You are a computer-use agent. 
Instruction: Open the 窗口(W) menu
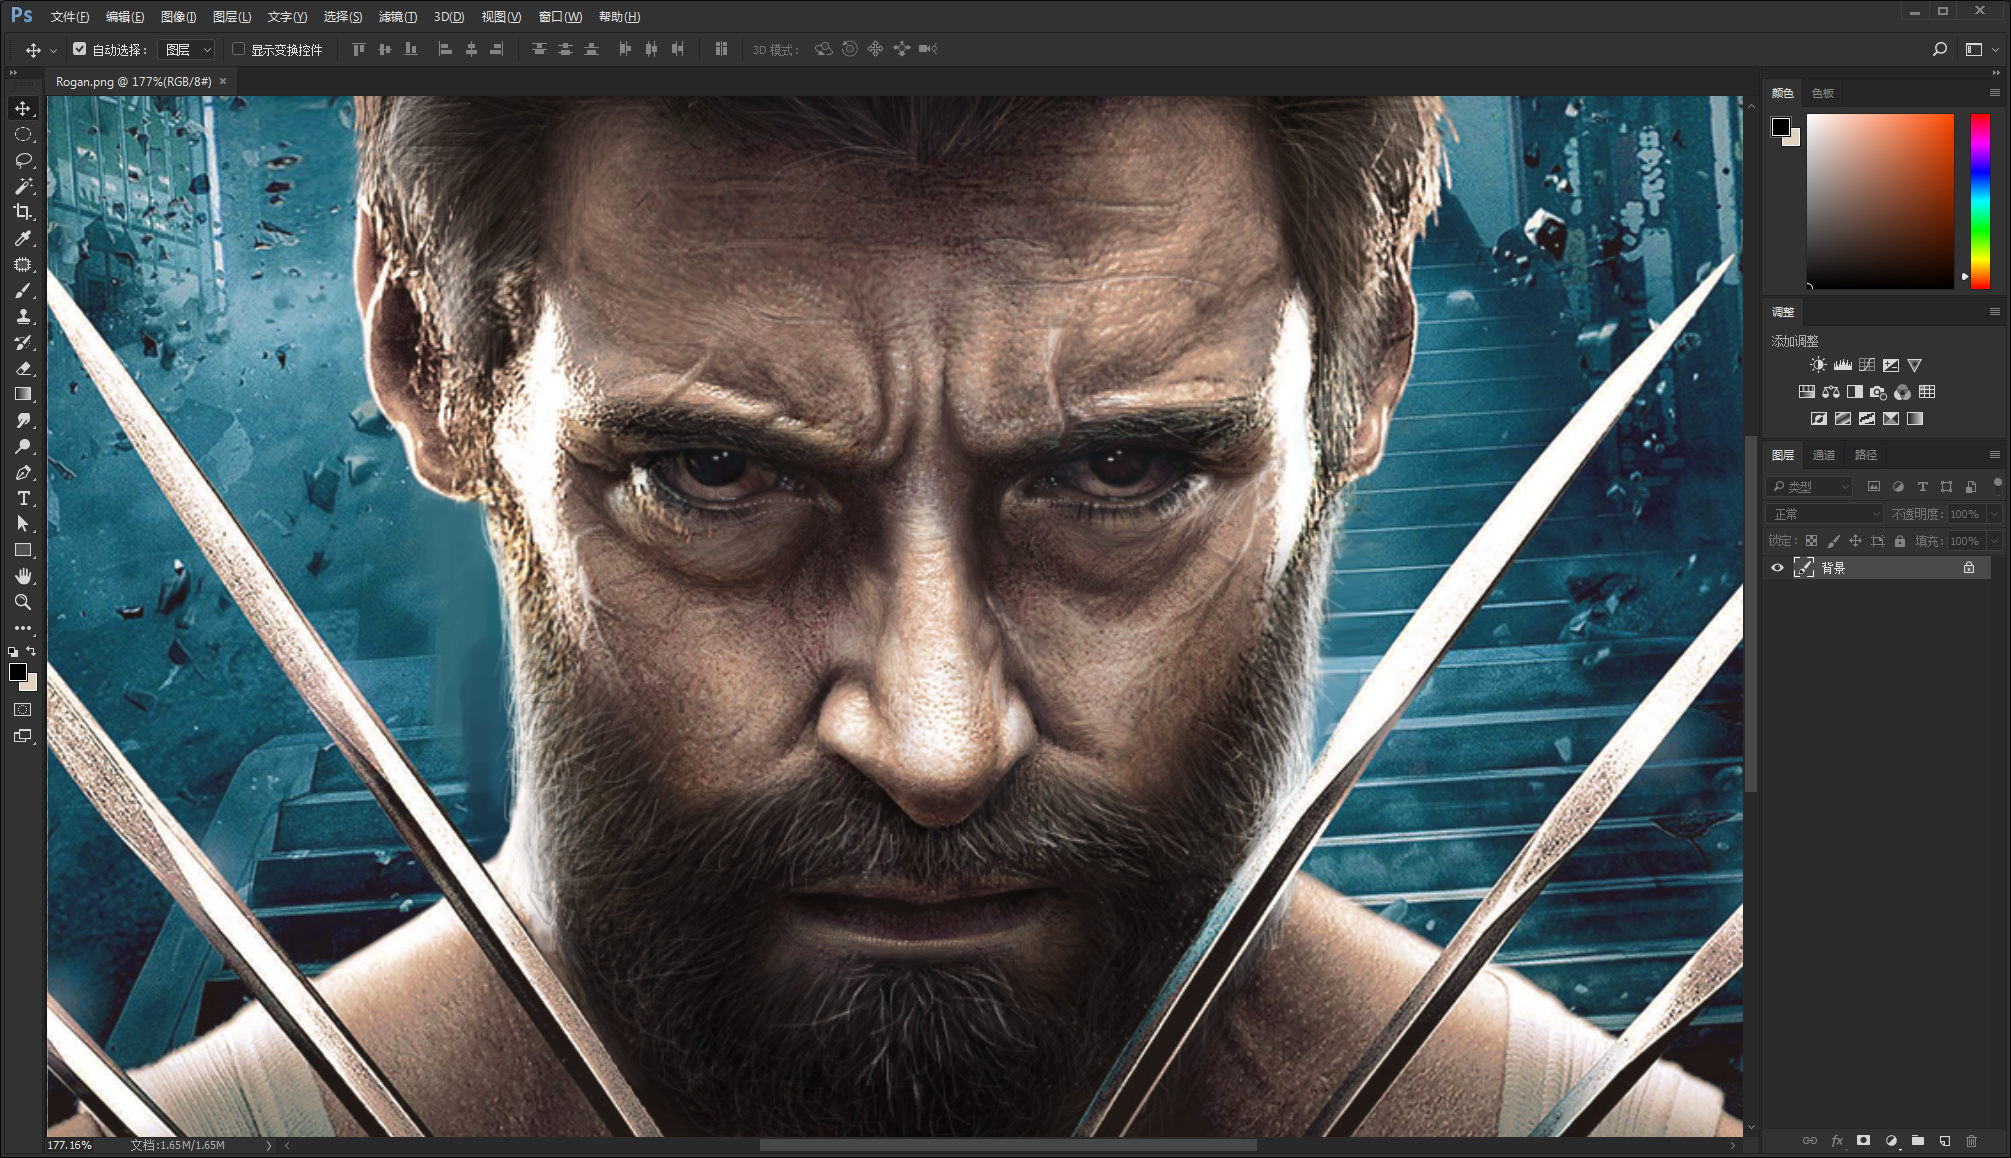pos(560,17)
